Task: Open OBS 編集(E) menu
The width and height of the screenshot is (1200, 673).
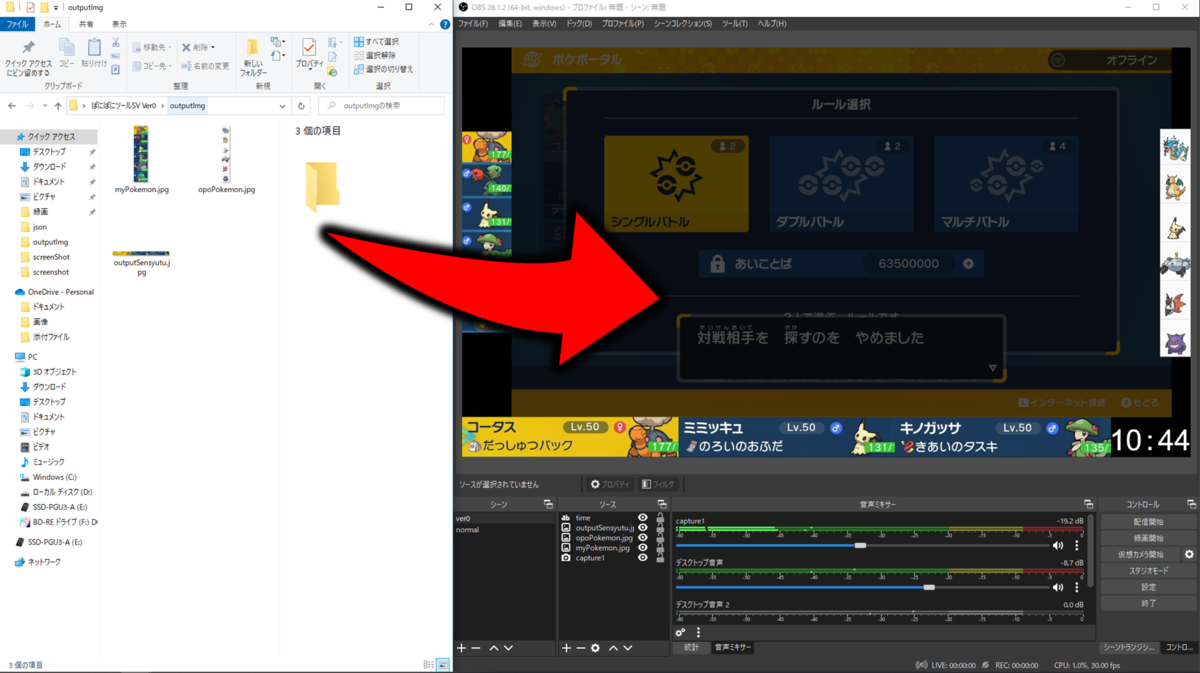Action: 510,24
